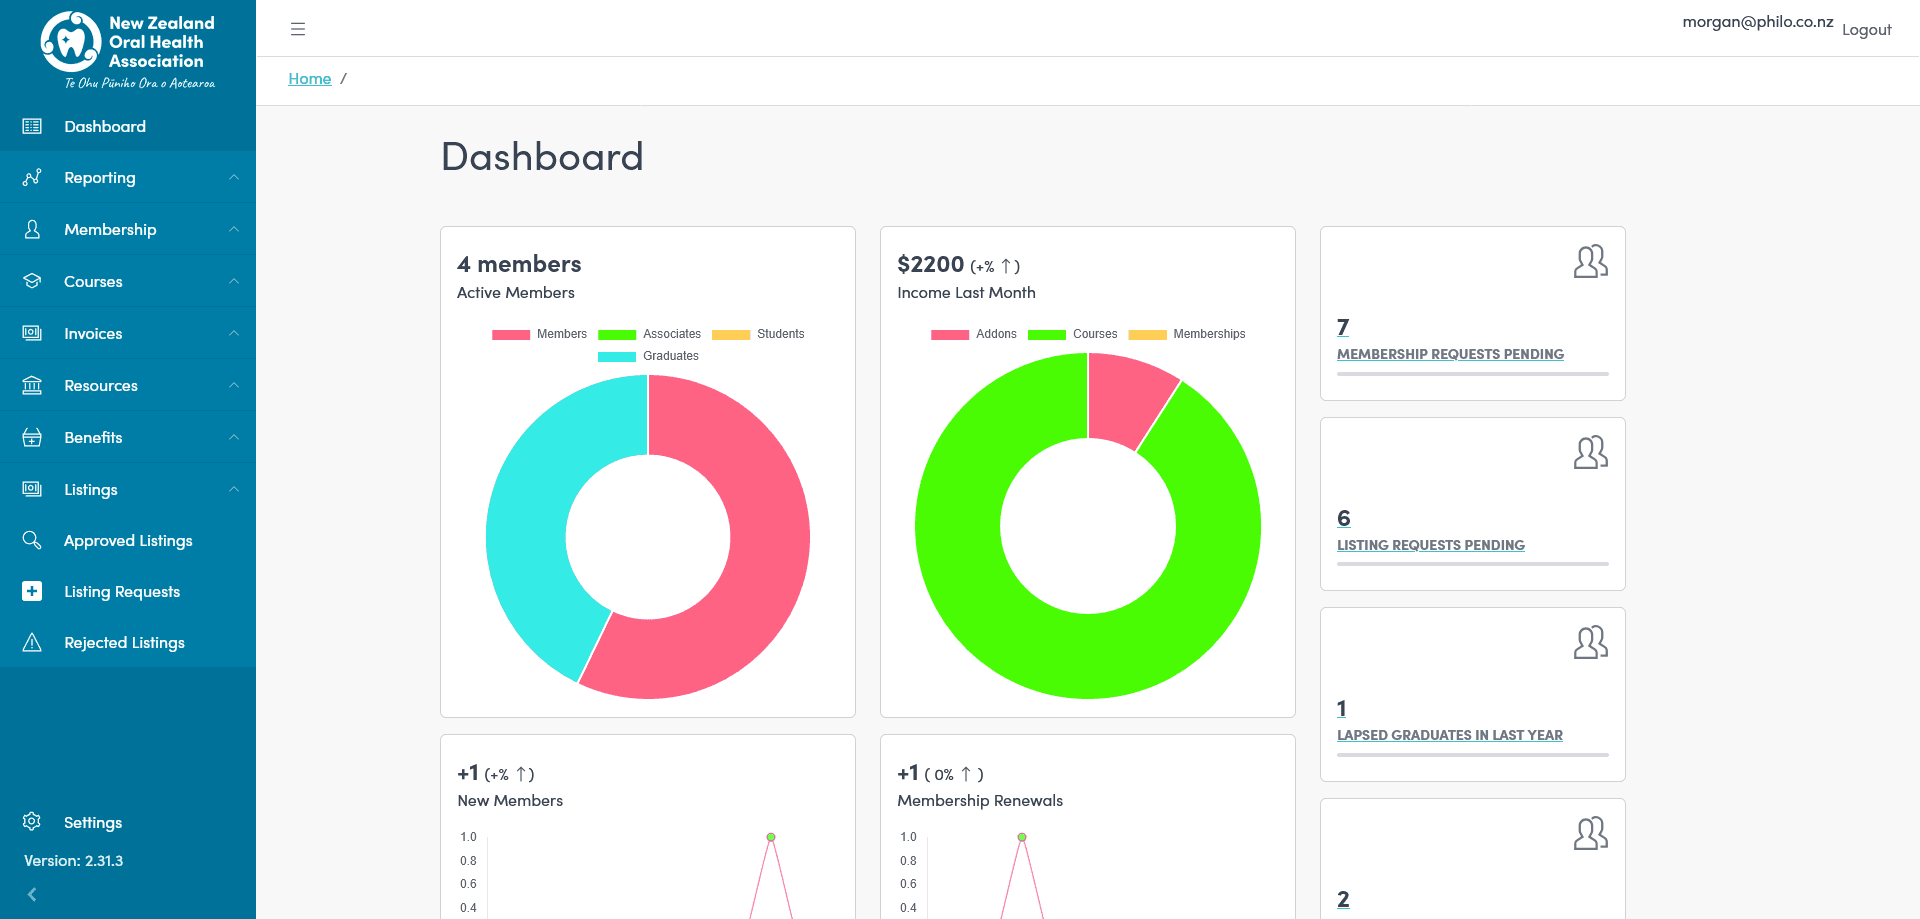Click the Home breadcrumb link
Image resolution: width=1920 pixels, height=919 pixels.
pos(310,78)
